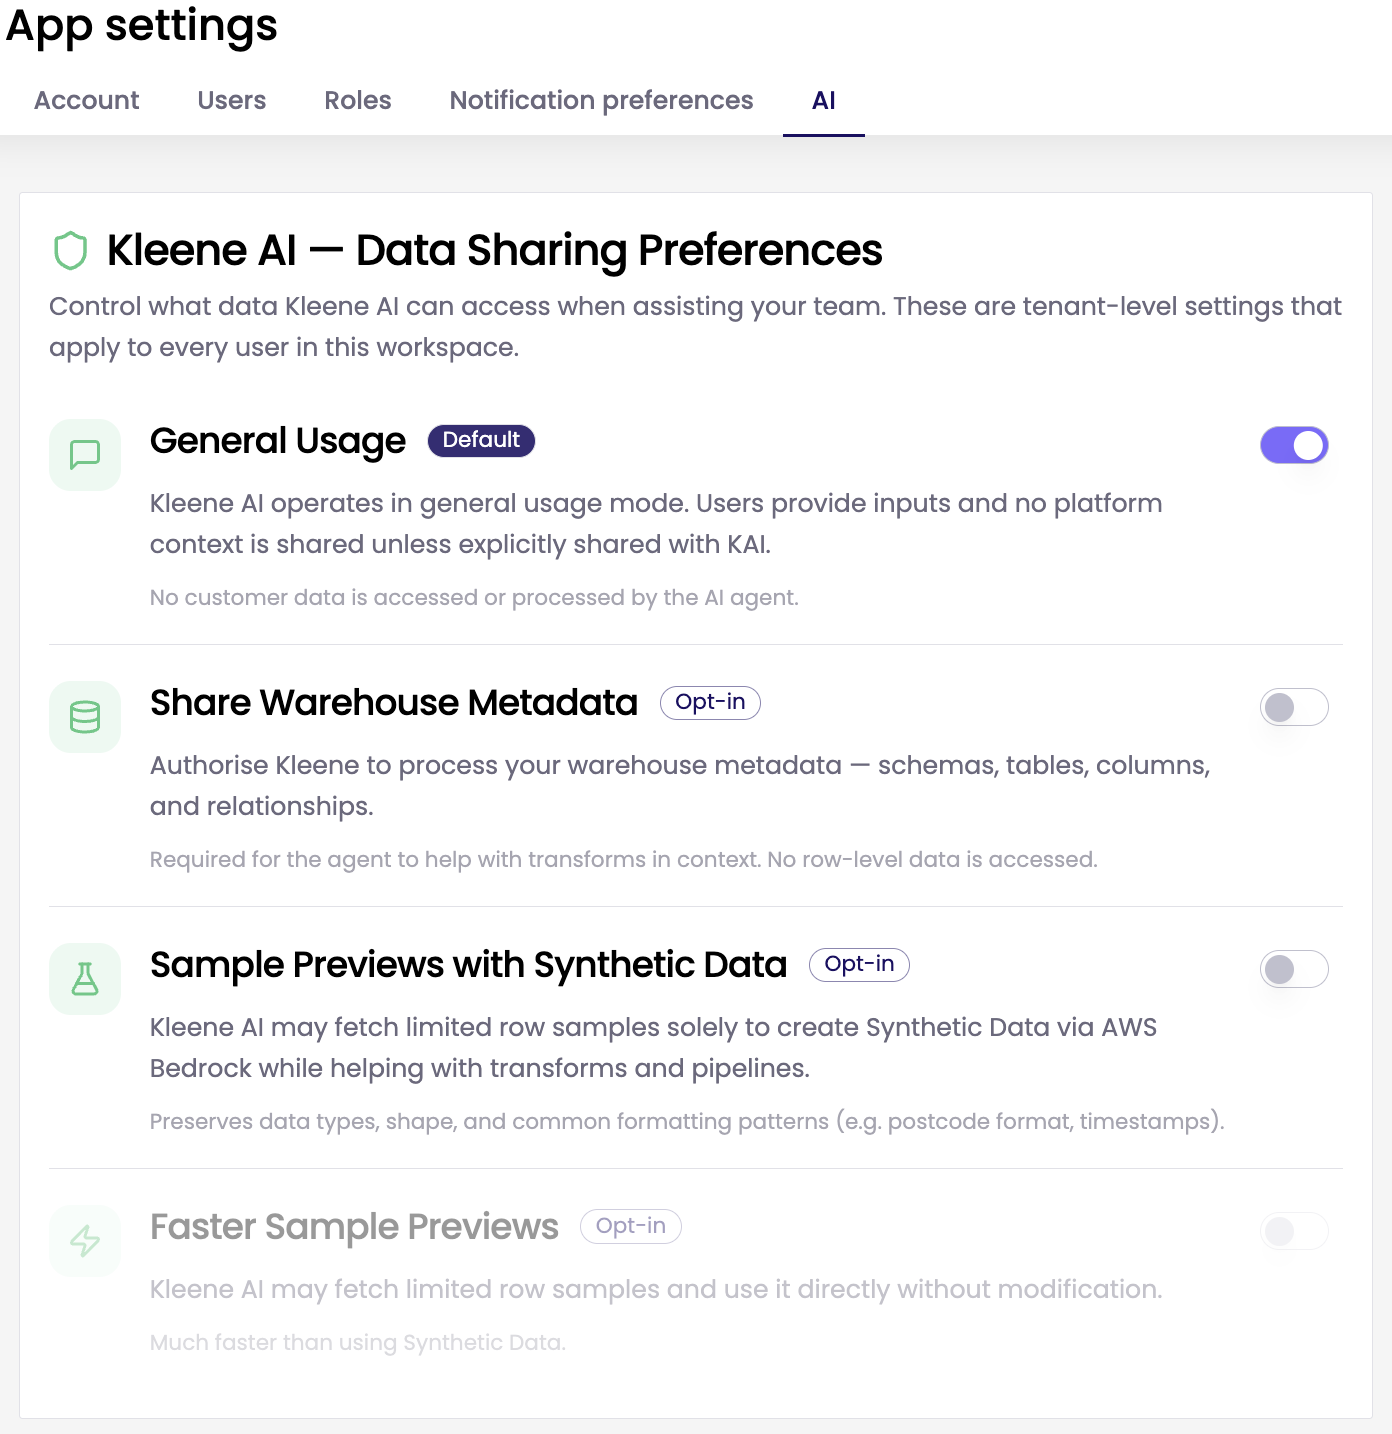Click the 'create Synthetic Data via AWS' description
1392x1434 pixels.
(x=653, y=1048)
